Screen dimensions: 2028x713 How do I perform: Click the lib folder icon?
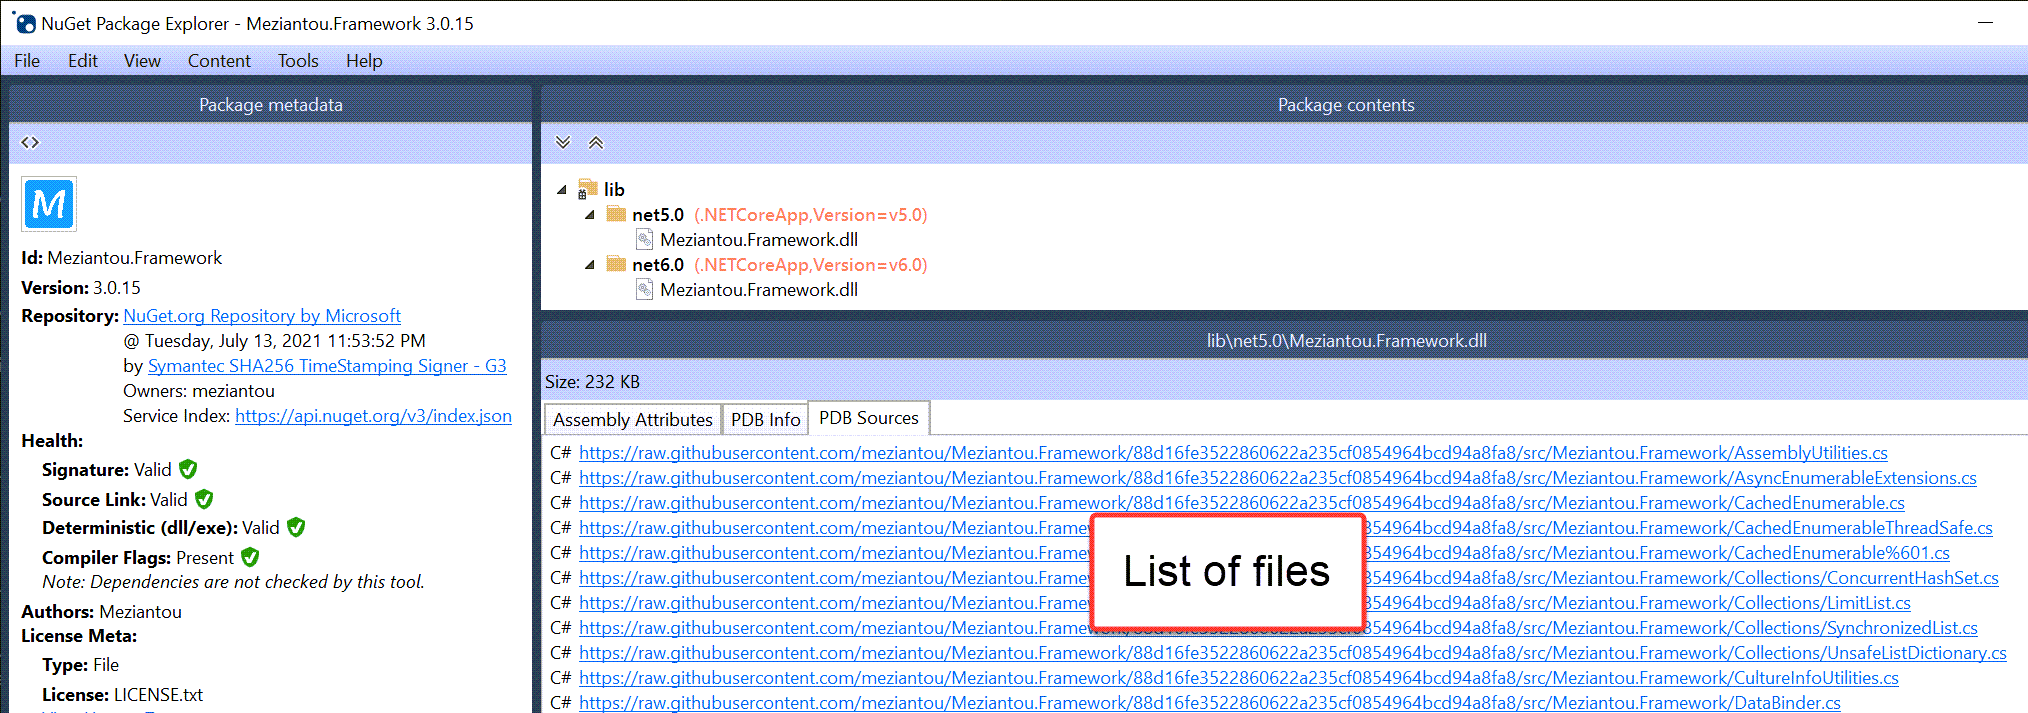(x=588, y=189)
